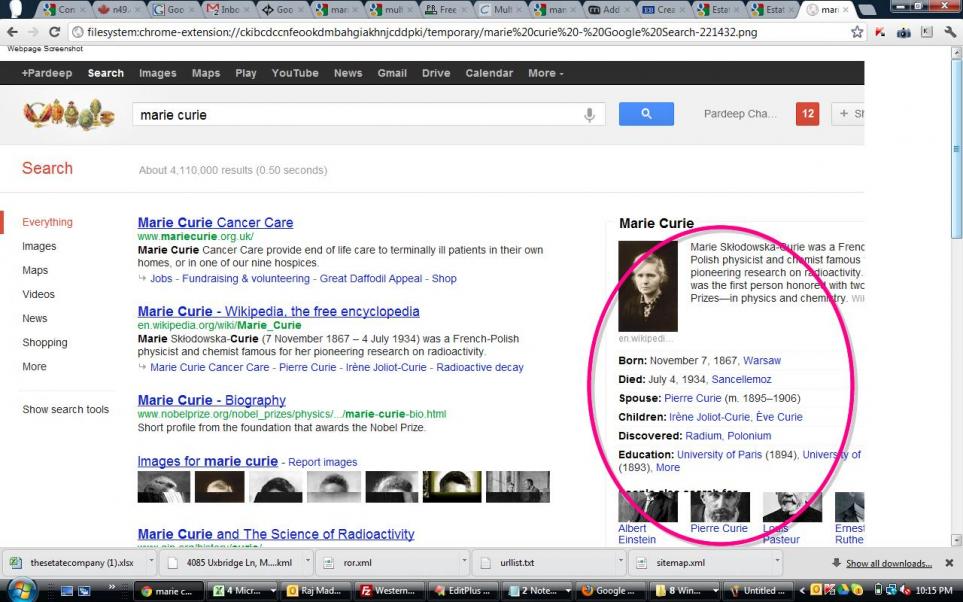The height and width of the screenshot is (602, 963).
Task: Open the Windows Start menu
Action: click(22, 590)
